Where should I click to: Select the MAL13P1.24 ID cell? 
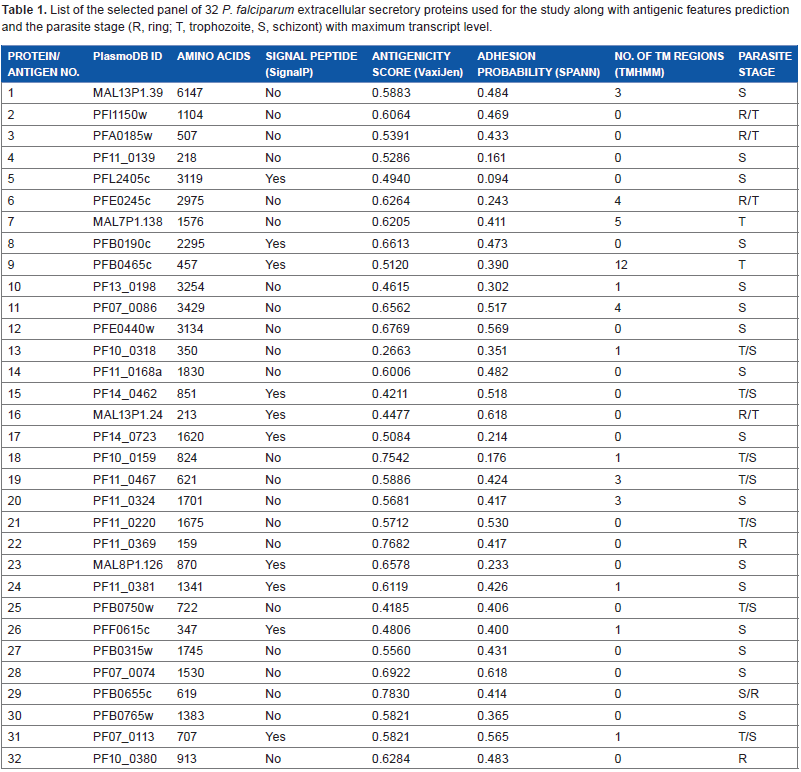pyautogui.click(x=127, y=415)
